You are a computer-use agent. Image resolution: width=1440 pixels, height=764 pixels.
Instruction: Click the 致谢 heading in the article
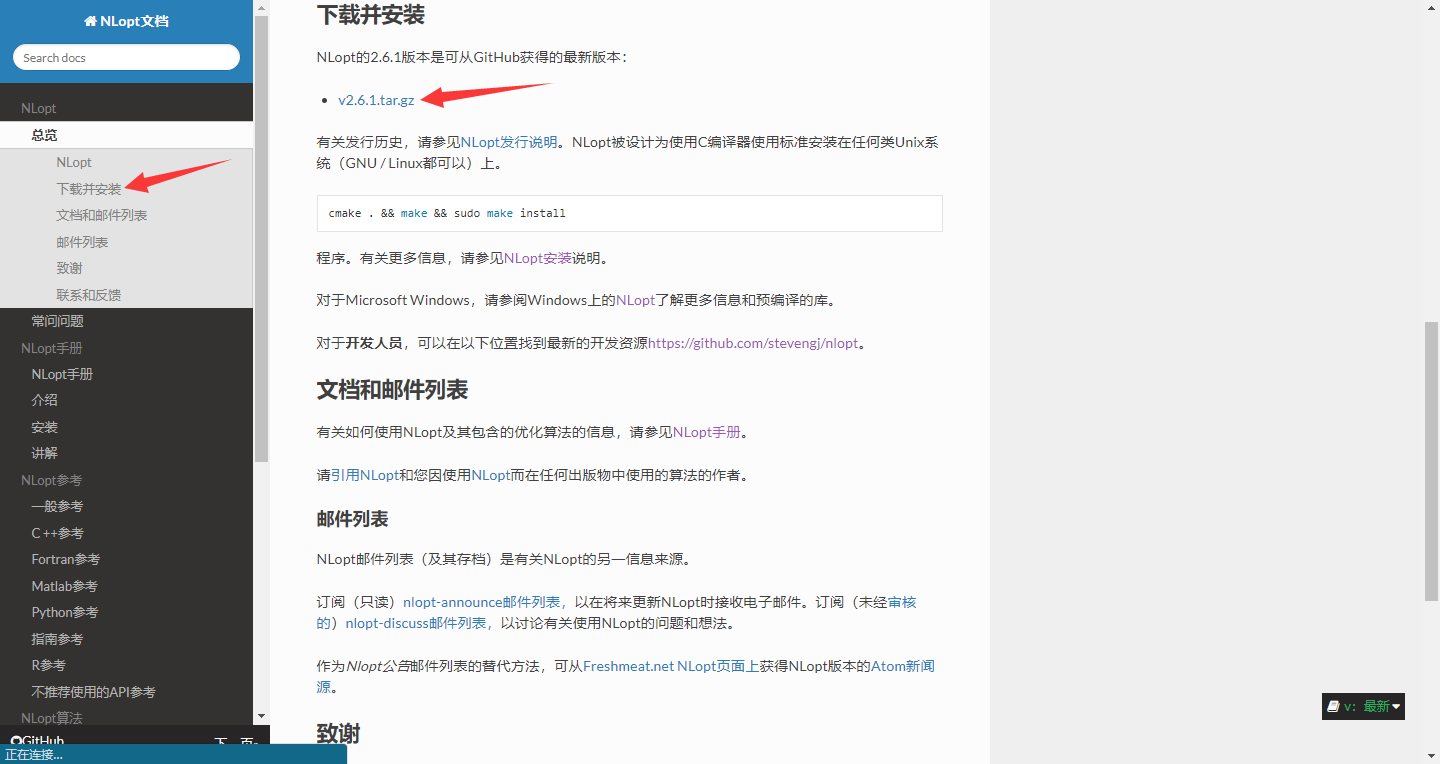coord(338,733)
